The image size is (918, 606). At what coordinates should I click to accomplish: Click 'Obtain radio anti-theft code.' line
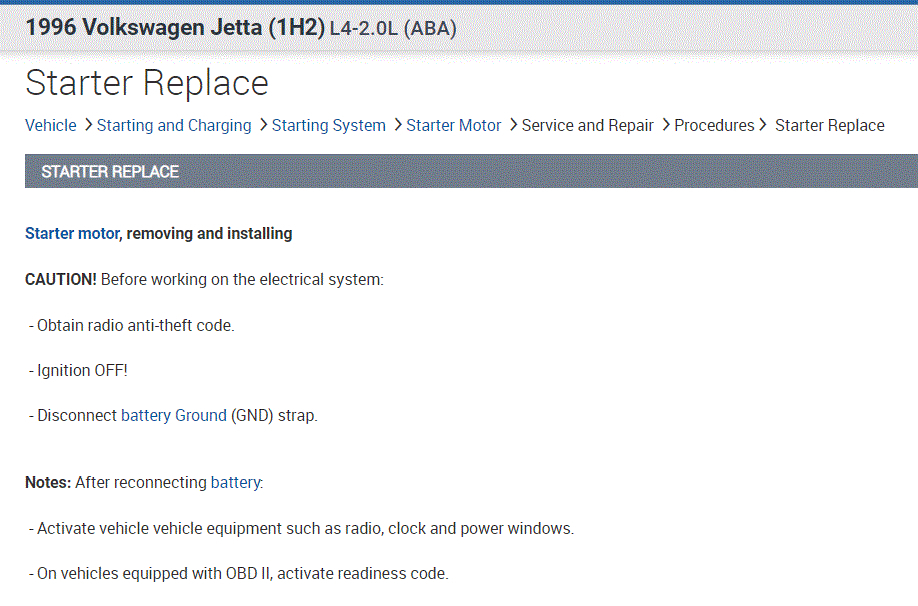tap(132, 326)
